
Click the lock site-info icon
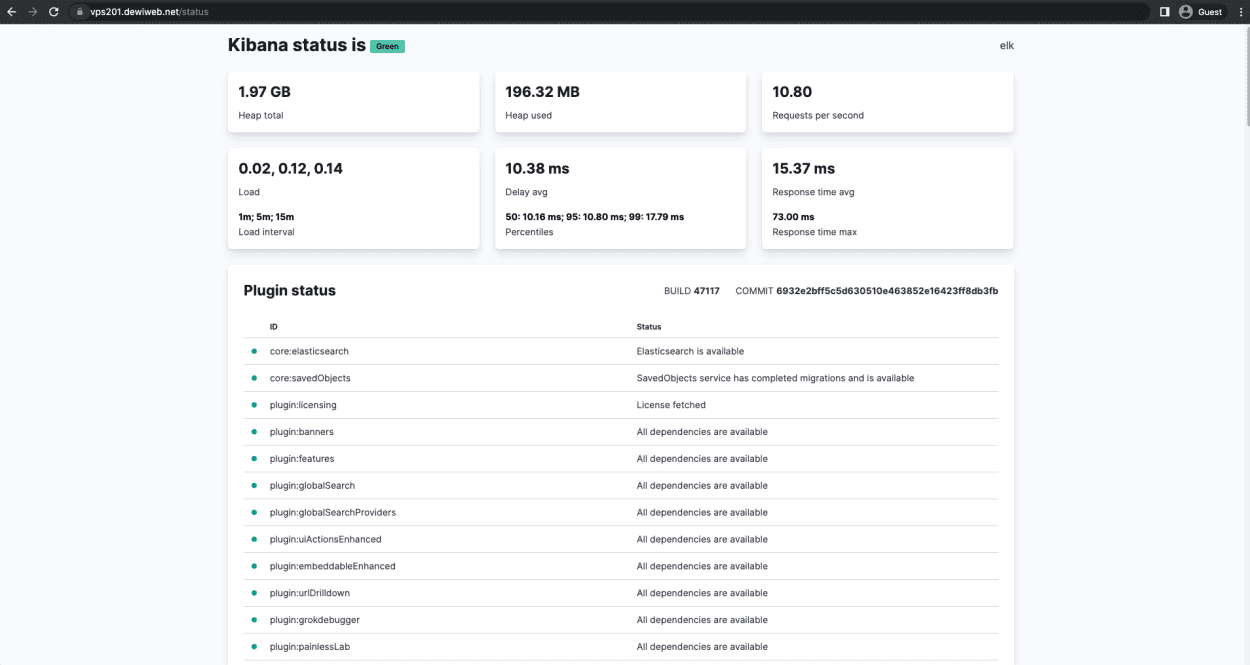point(81,12)
